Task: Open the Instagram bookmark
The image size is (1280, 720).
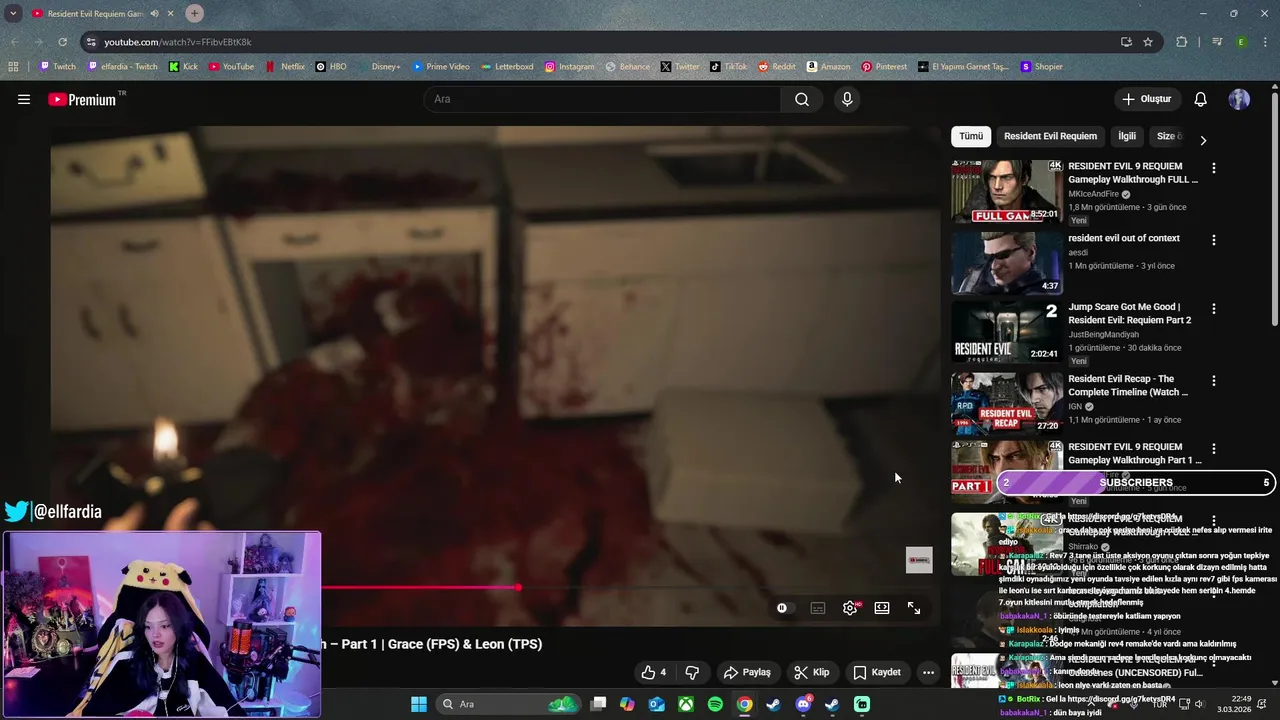Action: point(569,67)
